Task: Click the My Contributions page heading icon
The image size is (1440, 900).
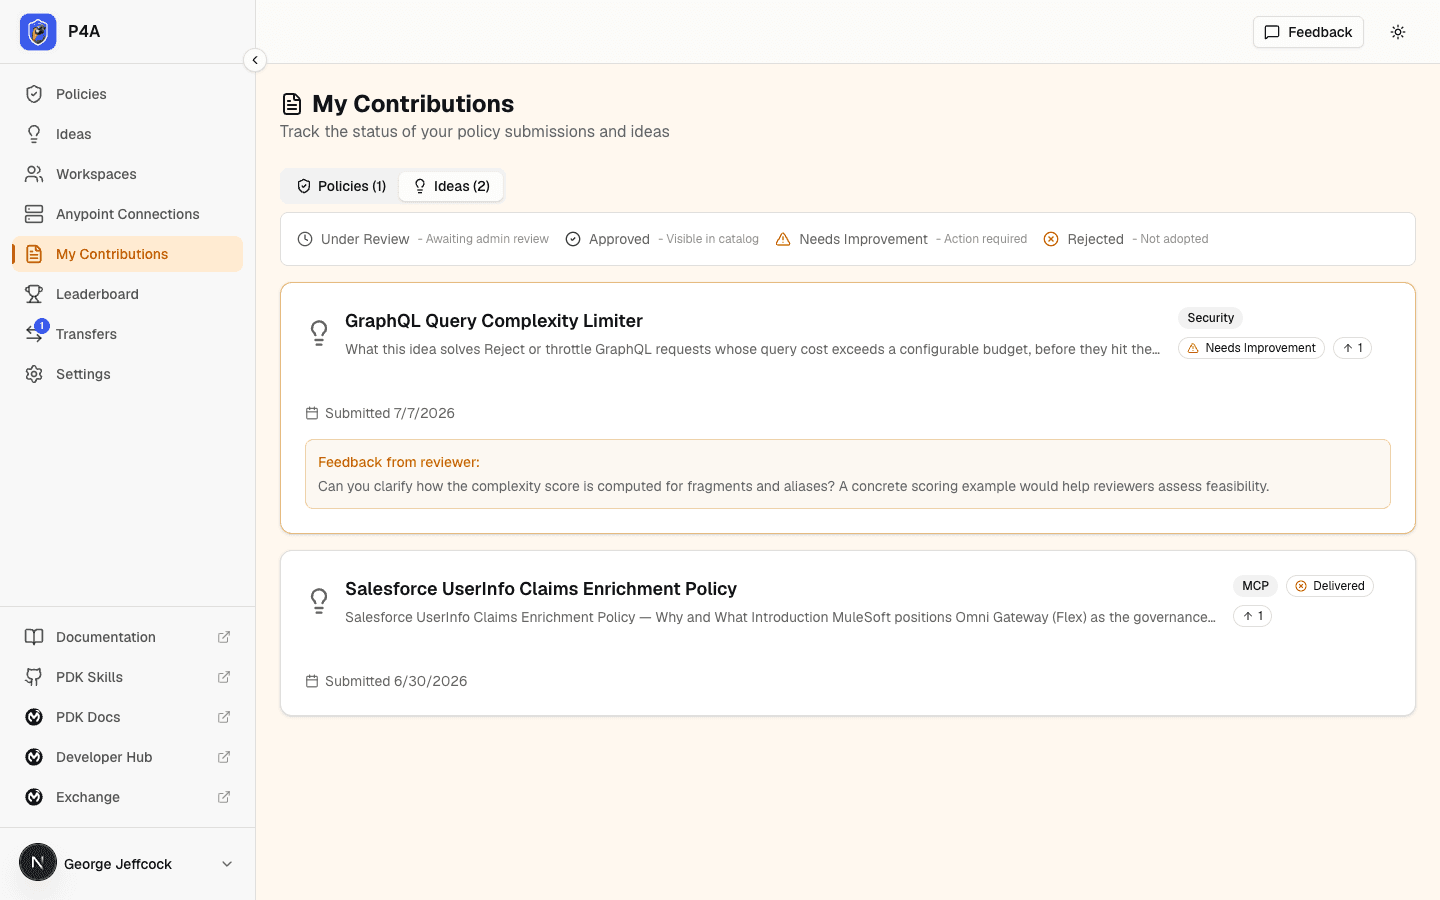Action: pyautogui.click(x=292, y=104)
